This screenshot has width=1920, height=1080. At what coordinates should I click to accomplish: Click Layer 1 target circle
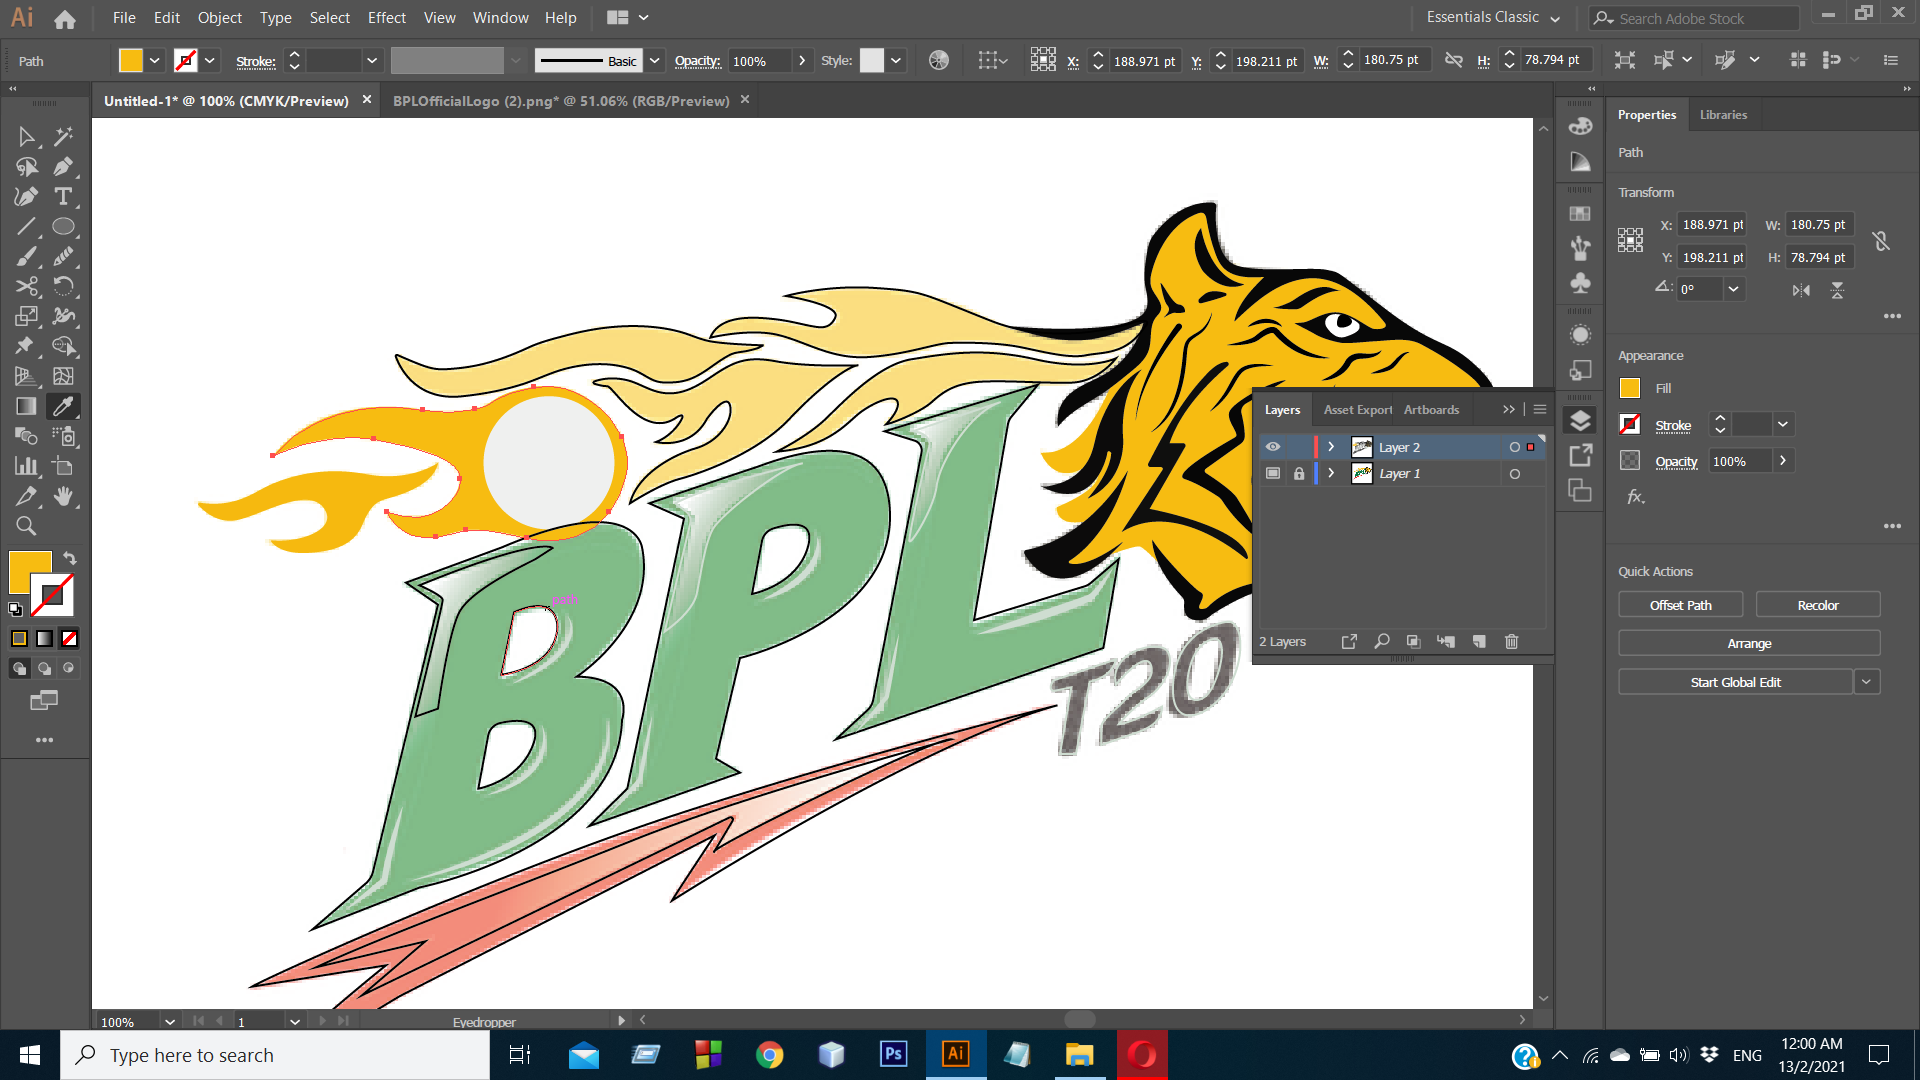[x=1515, y=474]
